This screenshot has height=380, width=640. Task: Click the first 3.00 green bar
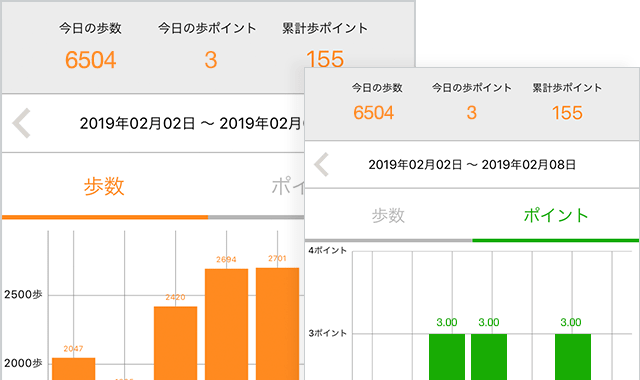coord(447,357)
